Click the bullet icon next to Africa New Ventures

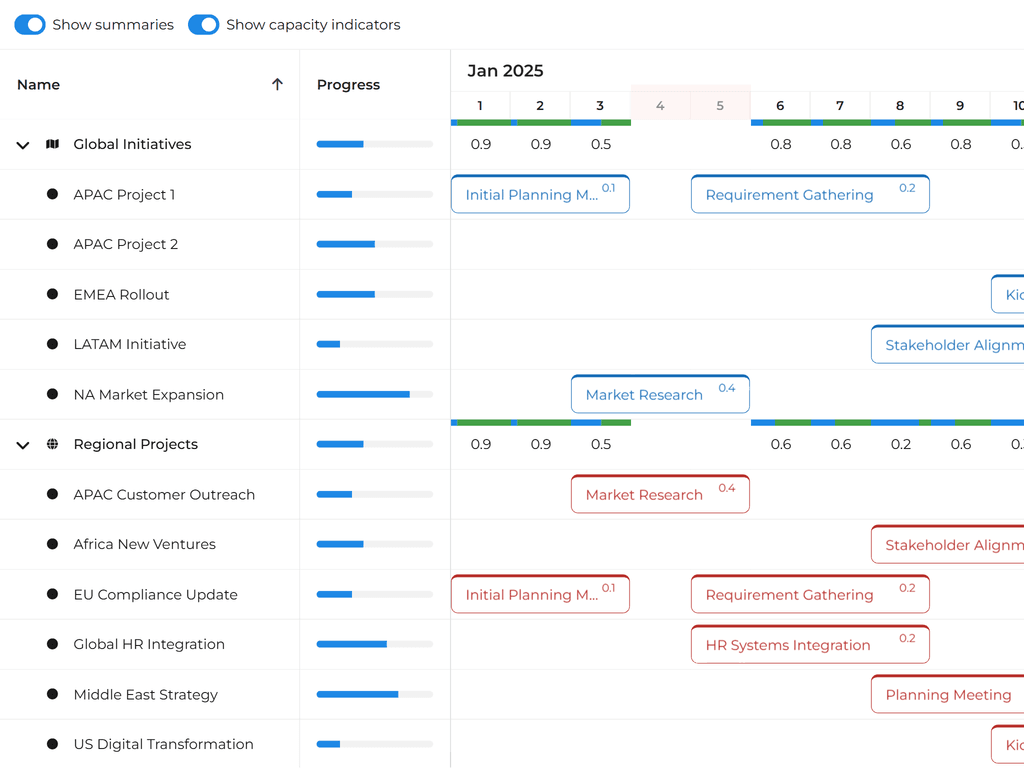53,545
